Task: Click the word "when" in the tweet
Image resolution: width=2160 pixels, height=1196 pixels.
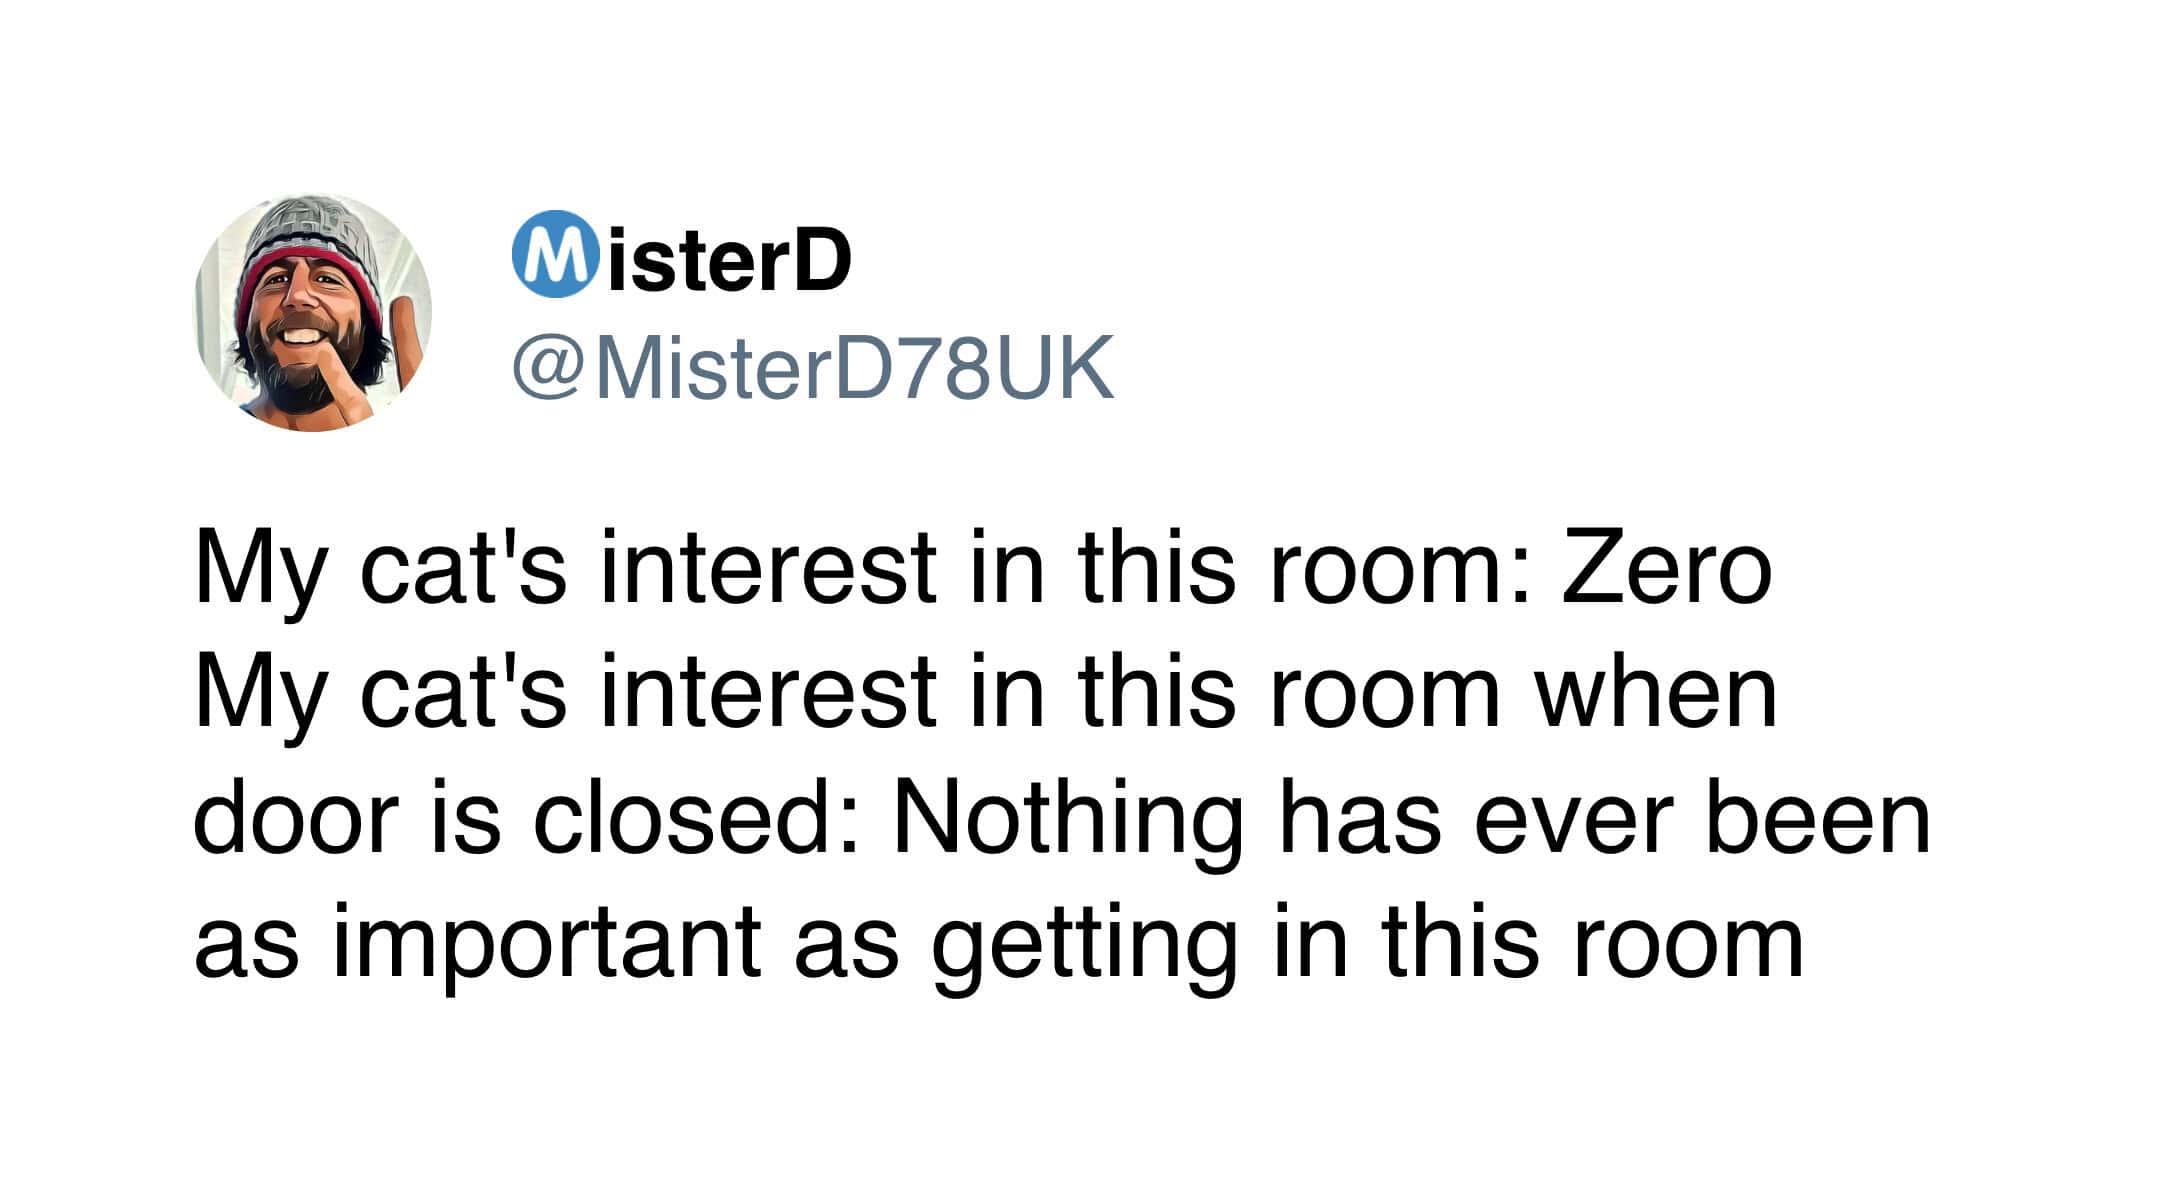Action: (x=1656, y=693)
